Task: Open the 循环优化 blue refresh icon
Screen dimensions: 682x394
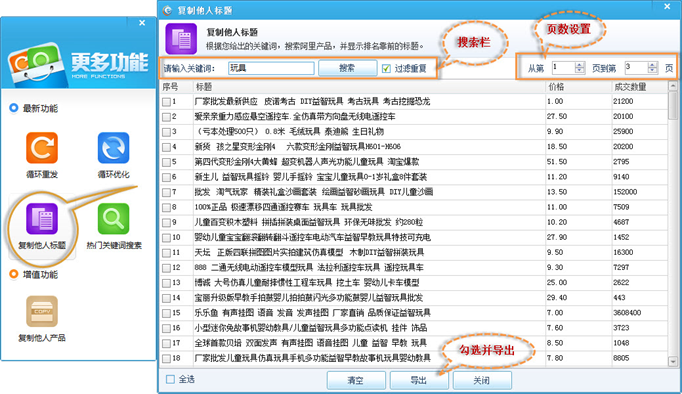Action: tap(113, 148)
